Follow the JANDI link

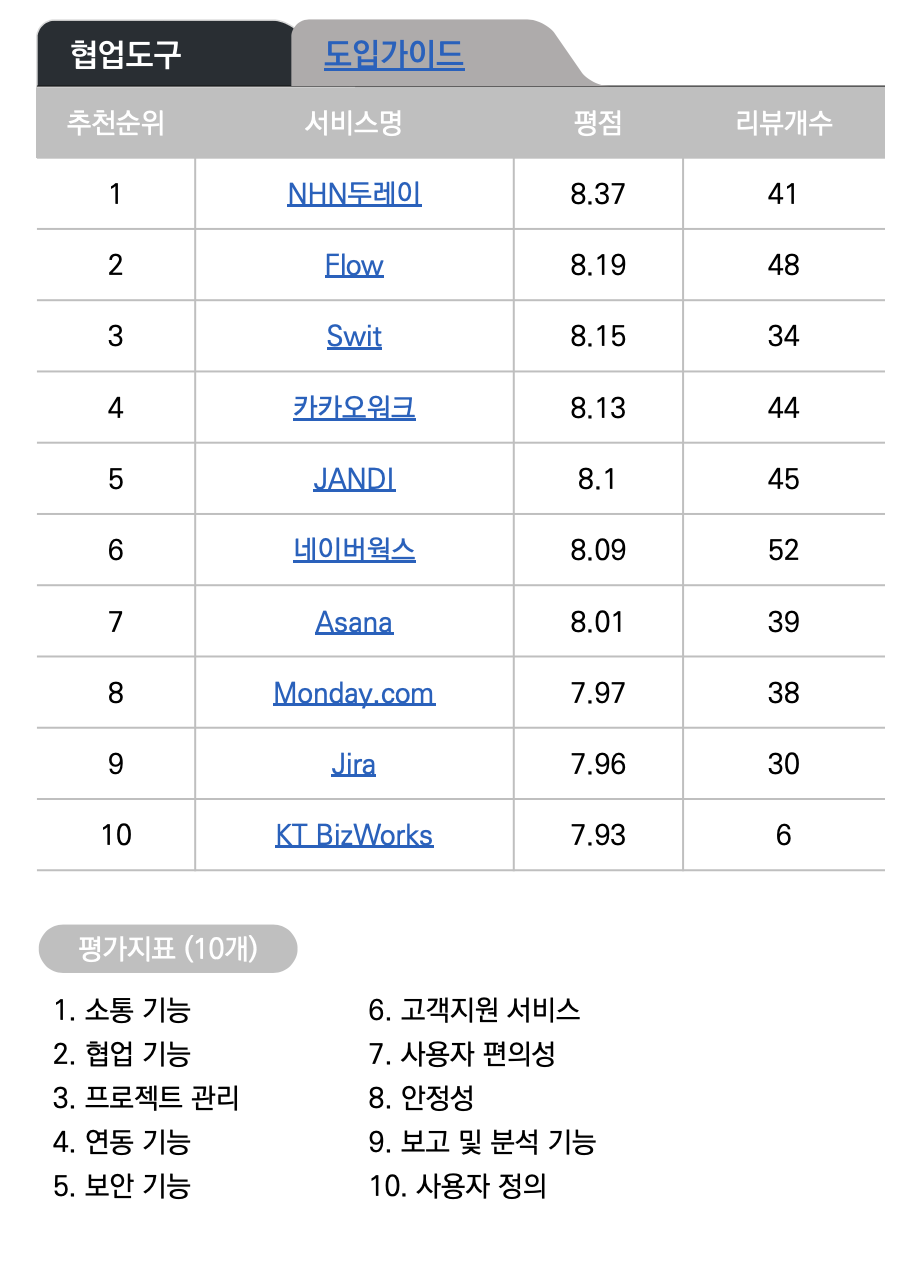pyautogui.click(x=354, y=479)
